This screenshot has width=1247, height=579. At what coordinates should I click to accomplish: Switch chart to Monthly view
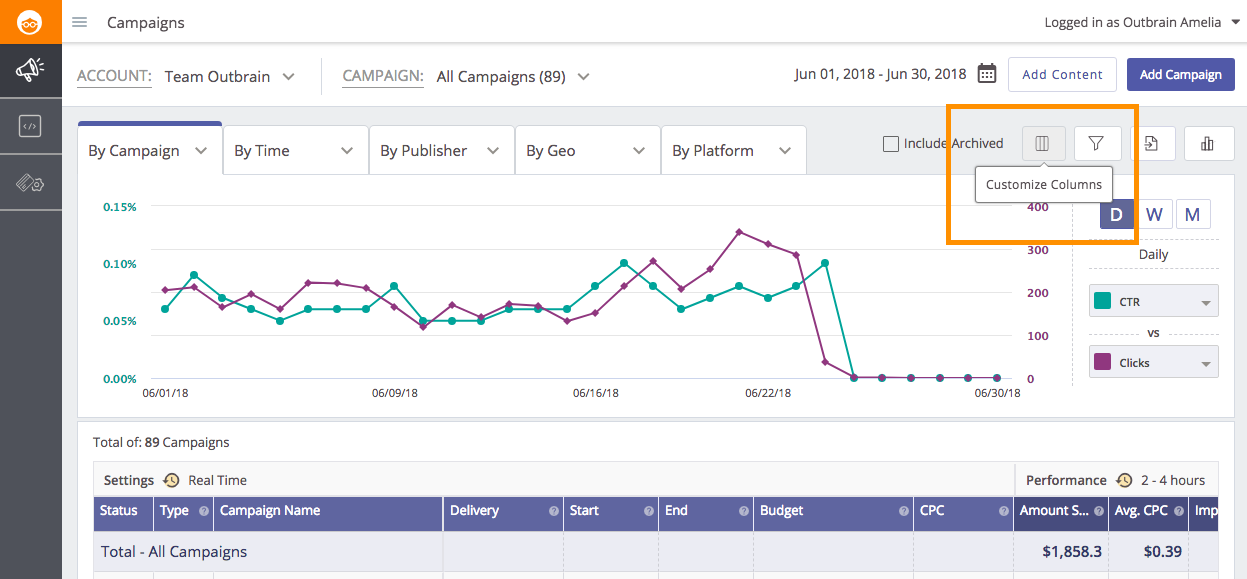[1192, 214]
